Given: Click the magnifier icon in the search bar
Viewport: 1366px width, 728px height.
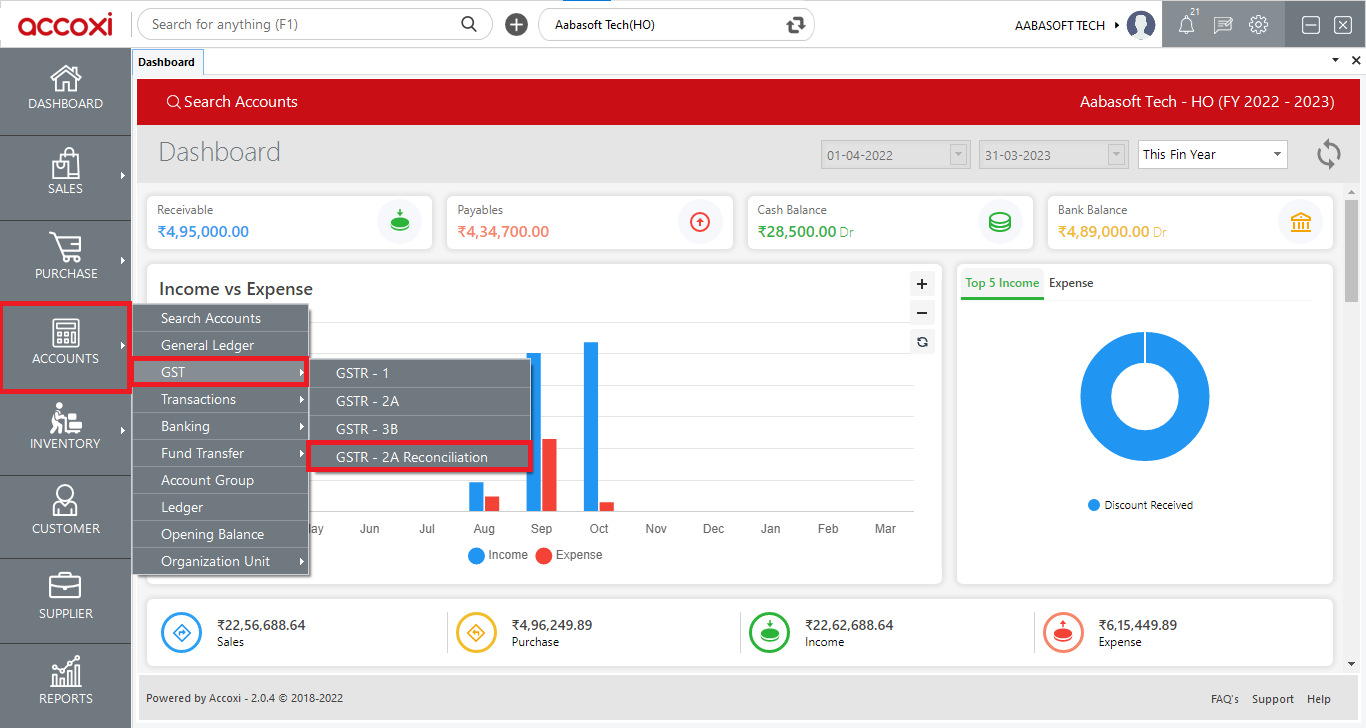Looking at the screenshot, I should click(469, 24).
